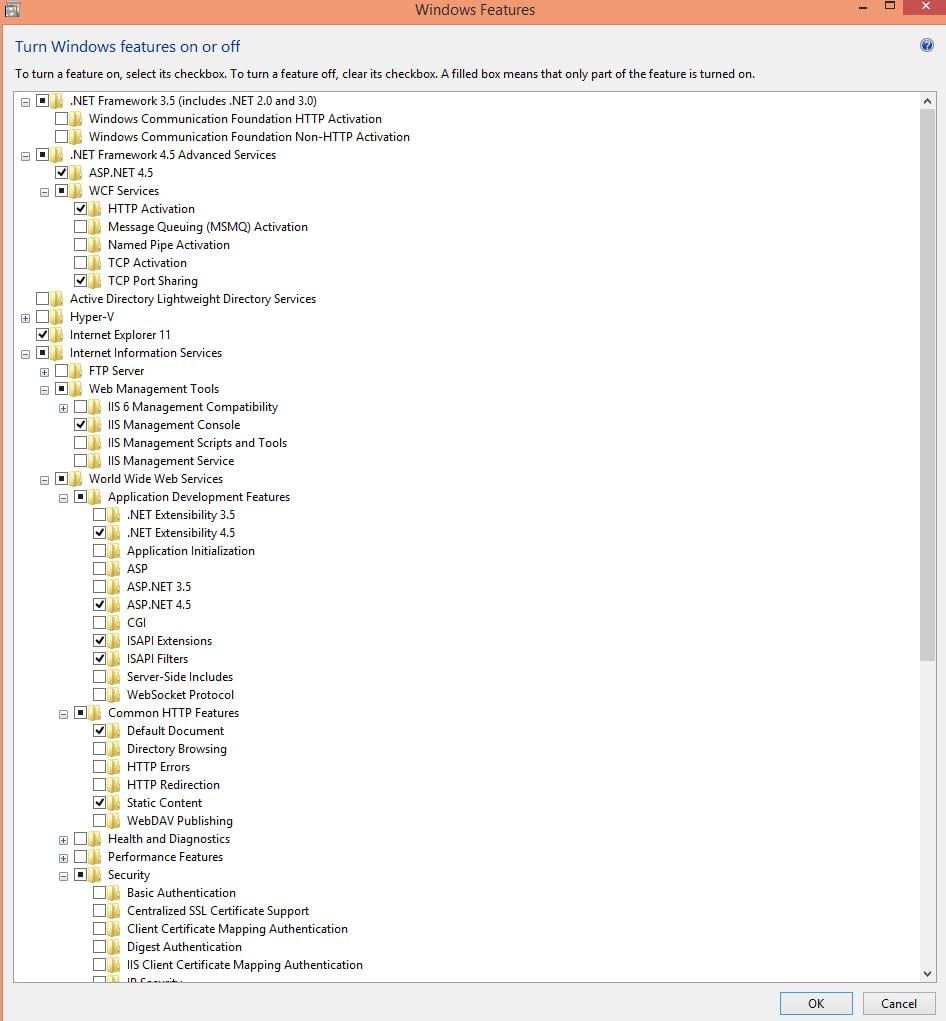The image size is (946, 1021).
Task: Expand the Hyper-V tree node
Action: click(25, 317)
